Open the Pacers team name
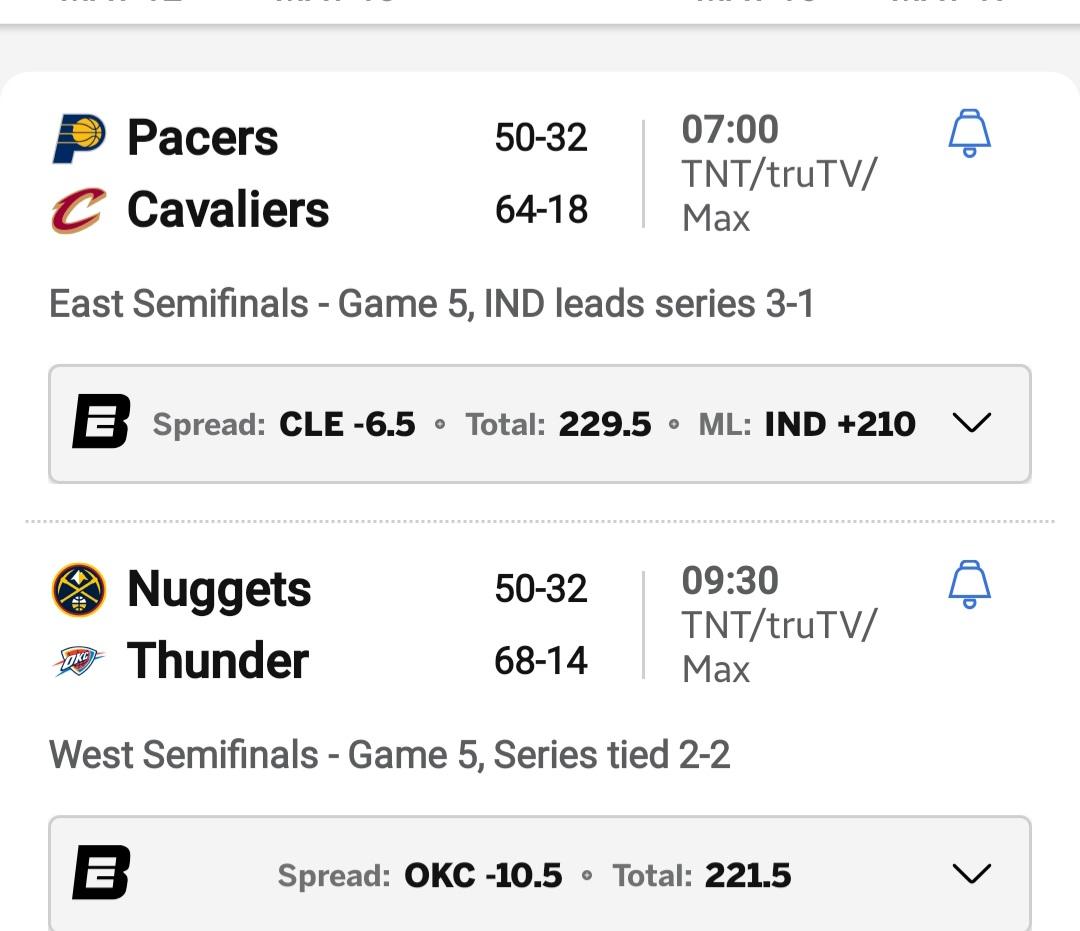Screen dimensions: 1080x931 click(202, 138)
